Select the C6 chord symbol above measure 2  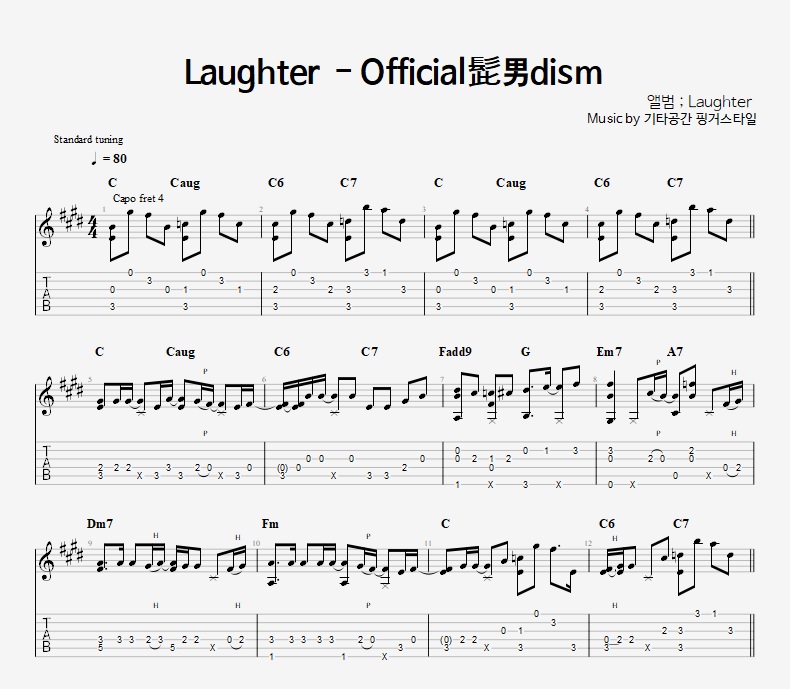pyautogui.click(x=276, y=182)
